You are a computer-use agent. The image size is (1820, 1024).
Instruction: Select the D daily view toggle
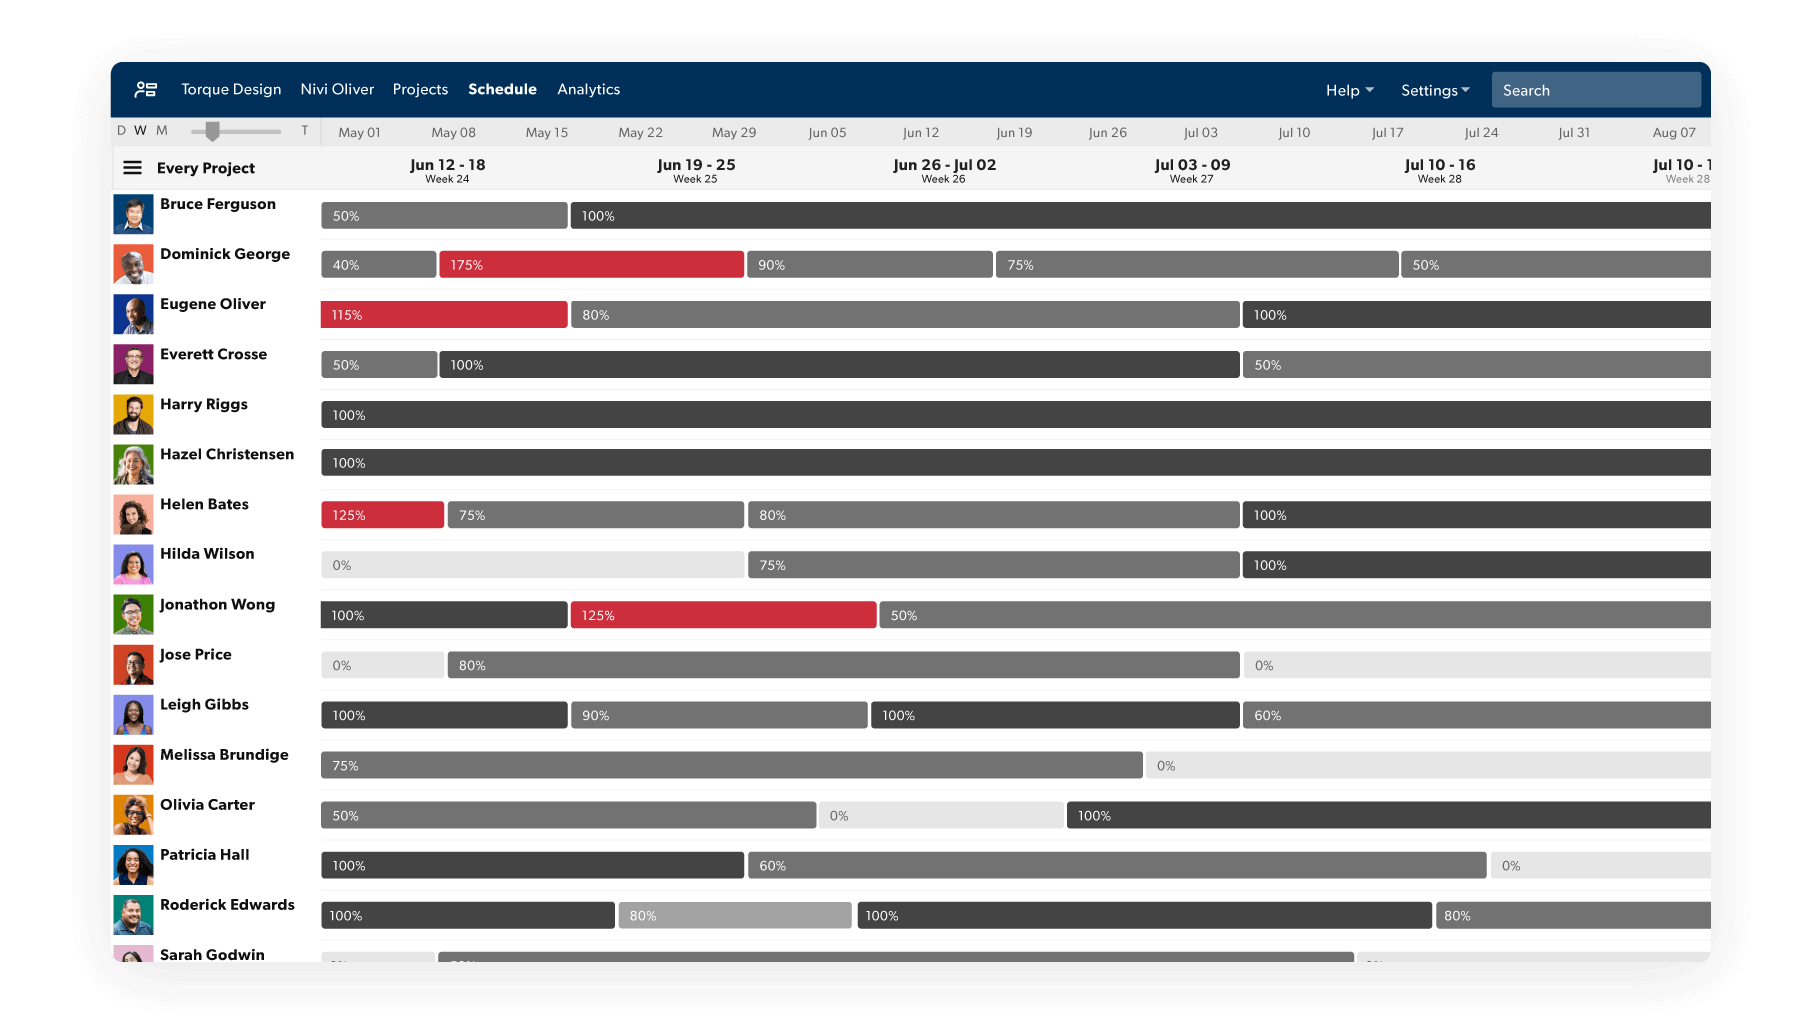(121, 130)
